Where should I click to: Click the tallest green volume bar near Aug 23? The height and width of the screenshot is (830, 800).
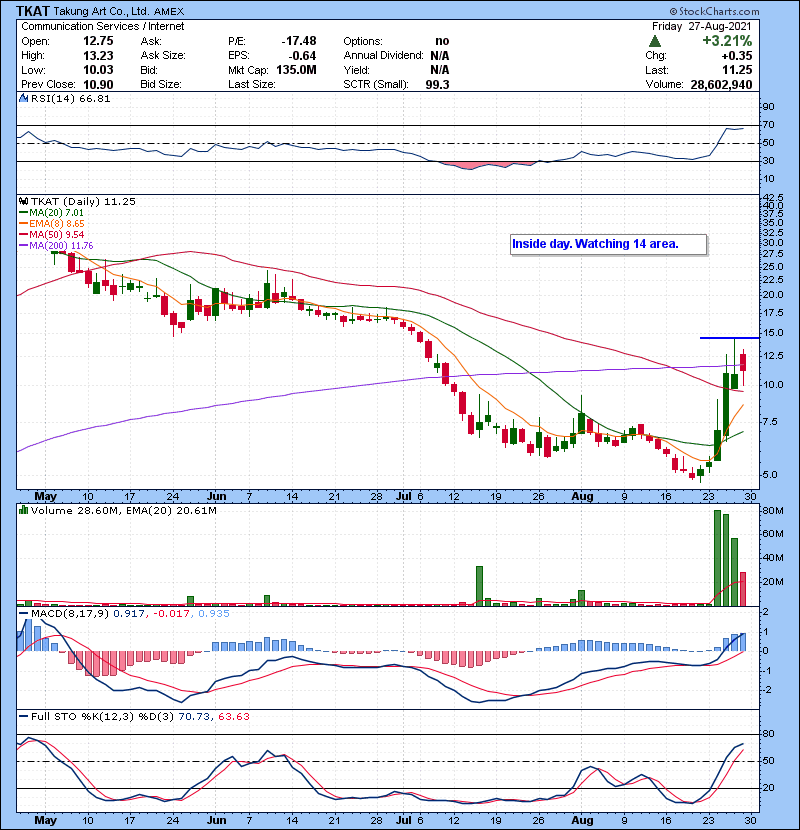pyautogui.click(x=717, y=558)
